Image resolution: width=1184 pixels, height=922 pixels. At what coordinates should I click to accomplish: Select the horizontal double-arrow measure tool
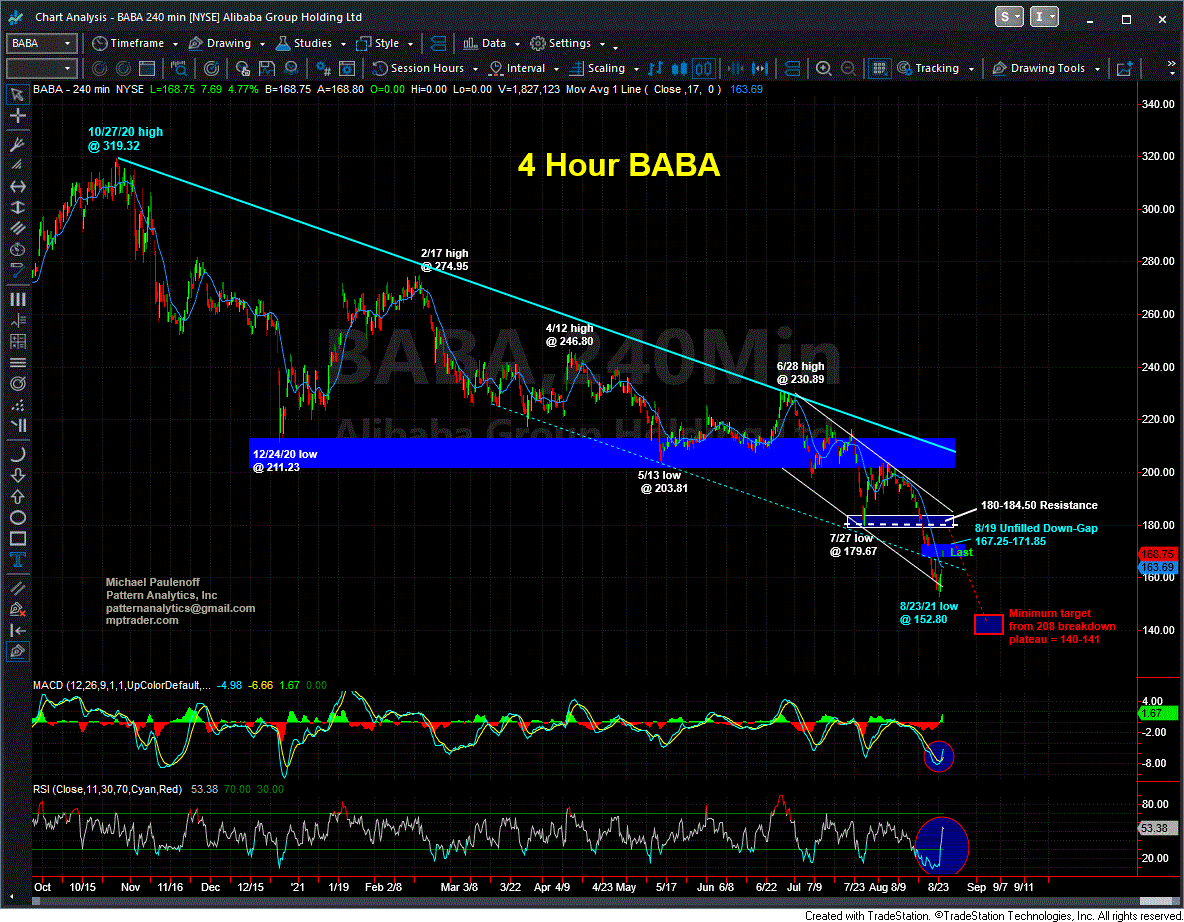click(x=17, y=186)
